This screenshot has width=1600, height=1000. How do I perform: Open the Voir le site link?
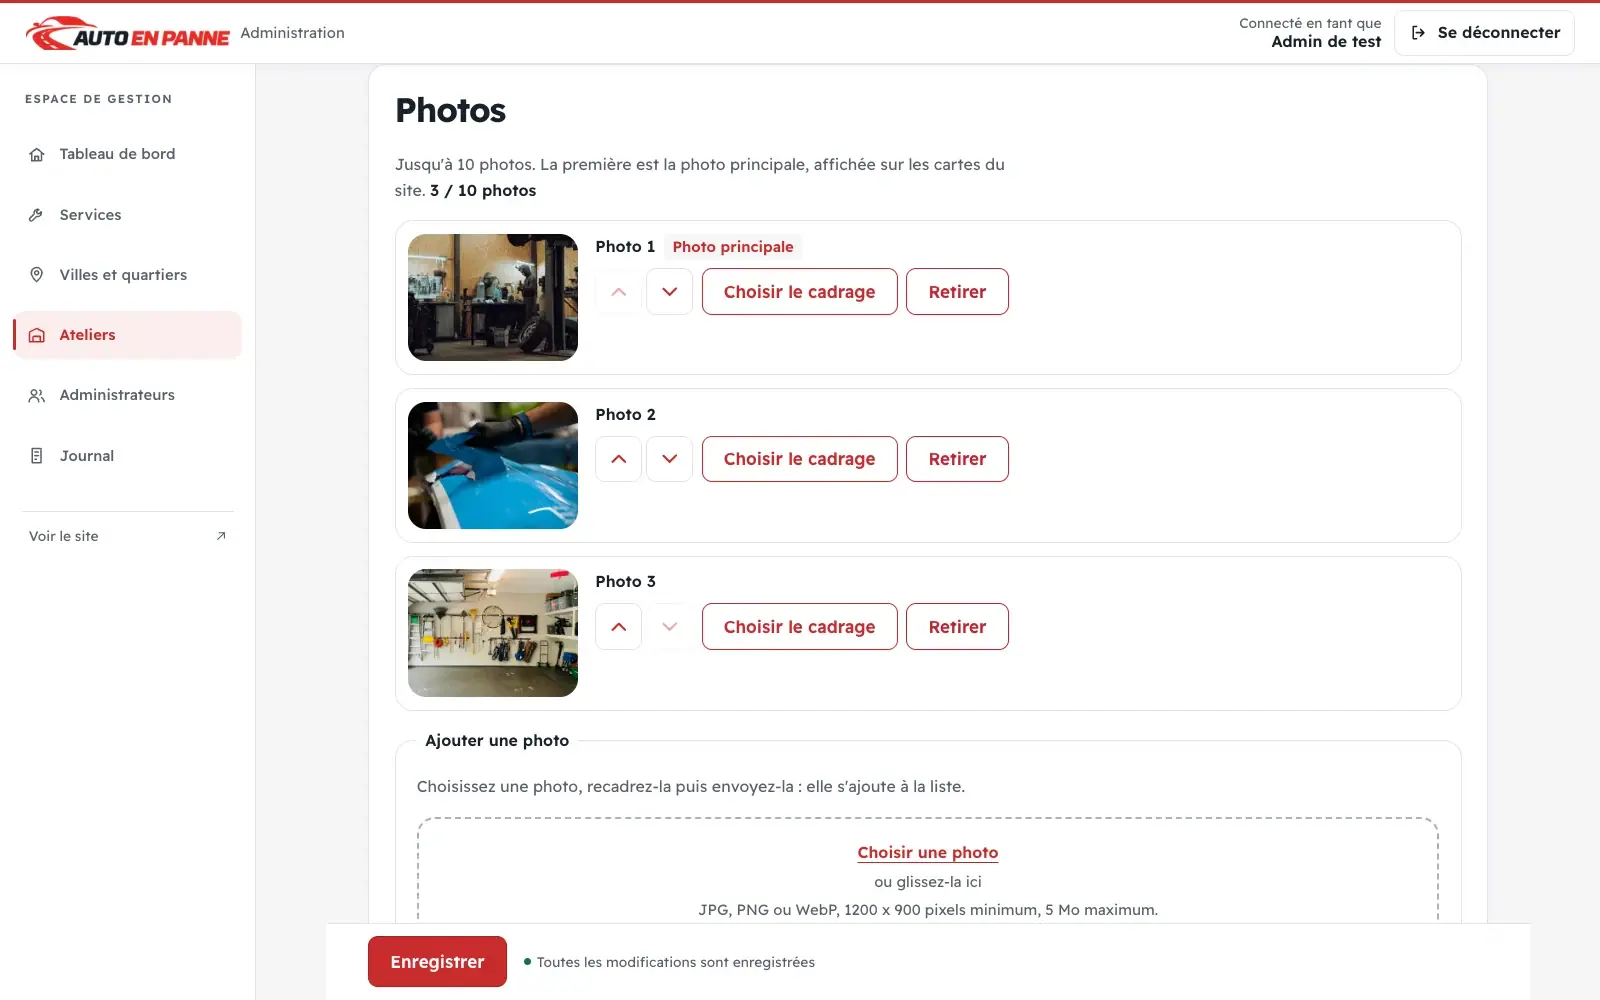click(x=128, y=536)
